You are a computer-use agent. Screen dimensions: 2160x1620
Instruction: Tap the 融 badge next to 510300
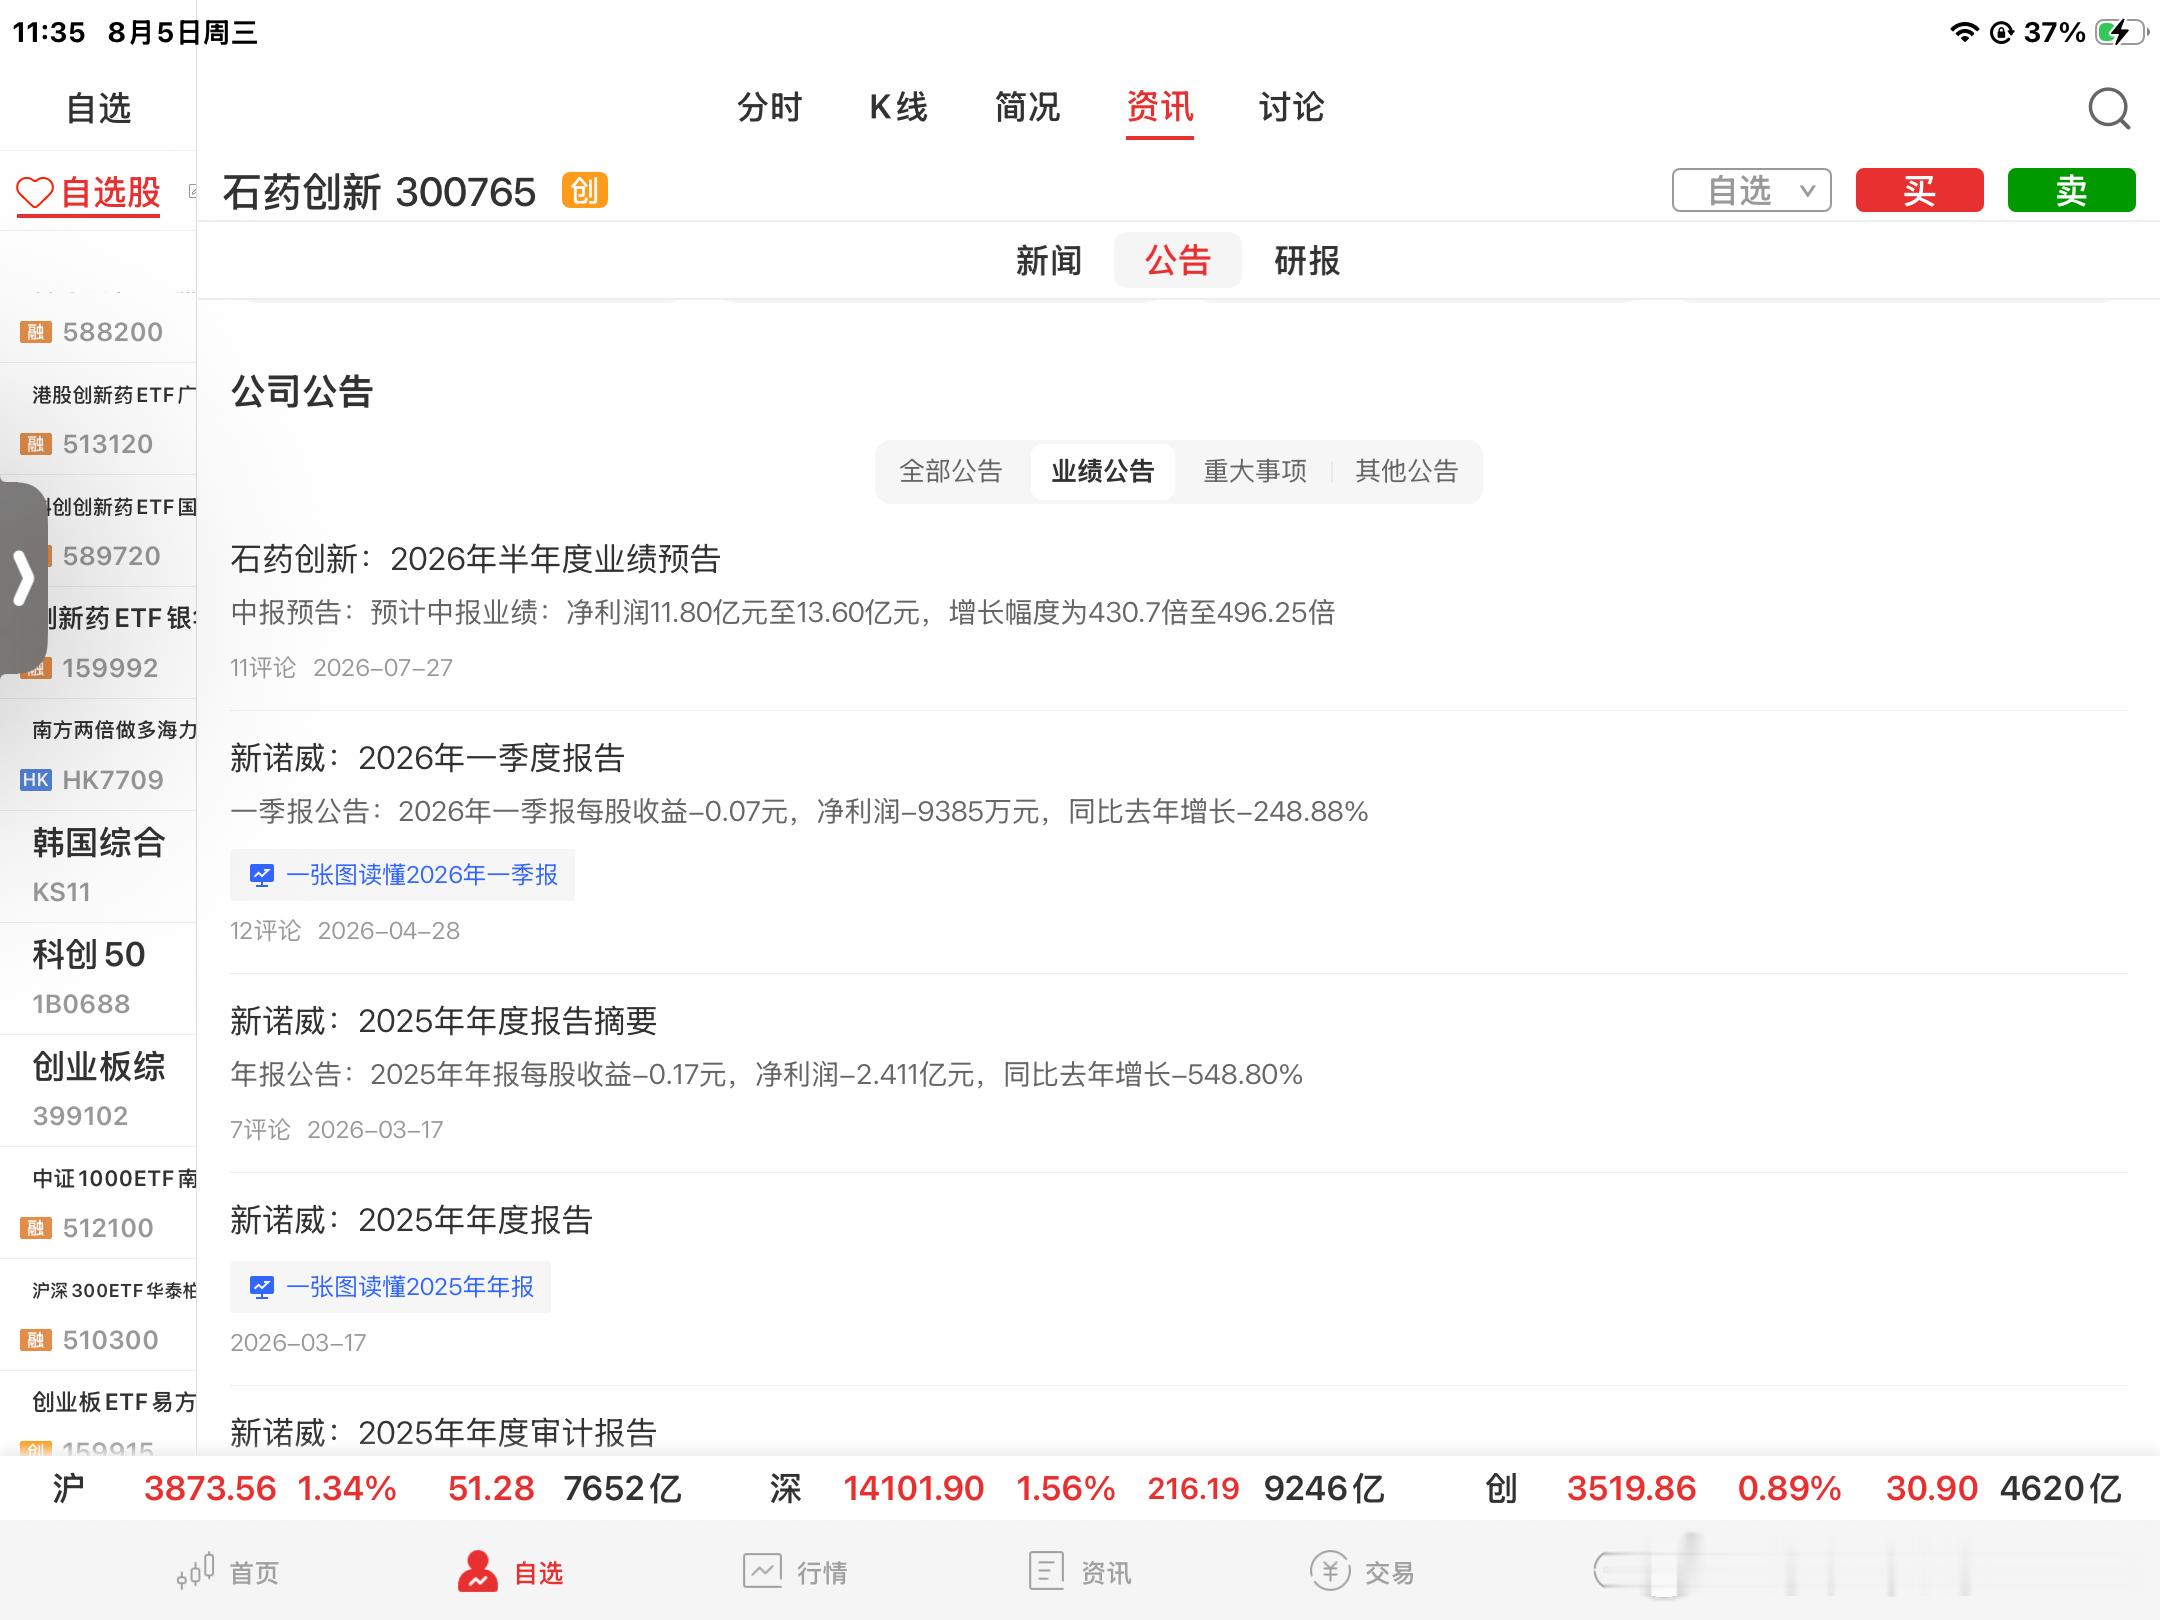[36, 1340]
